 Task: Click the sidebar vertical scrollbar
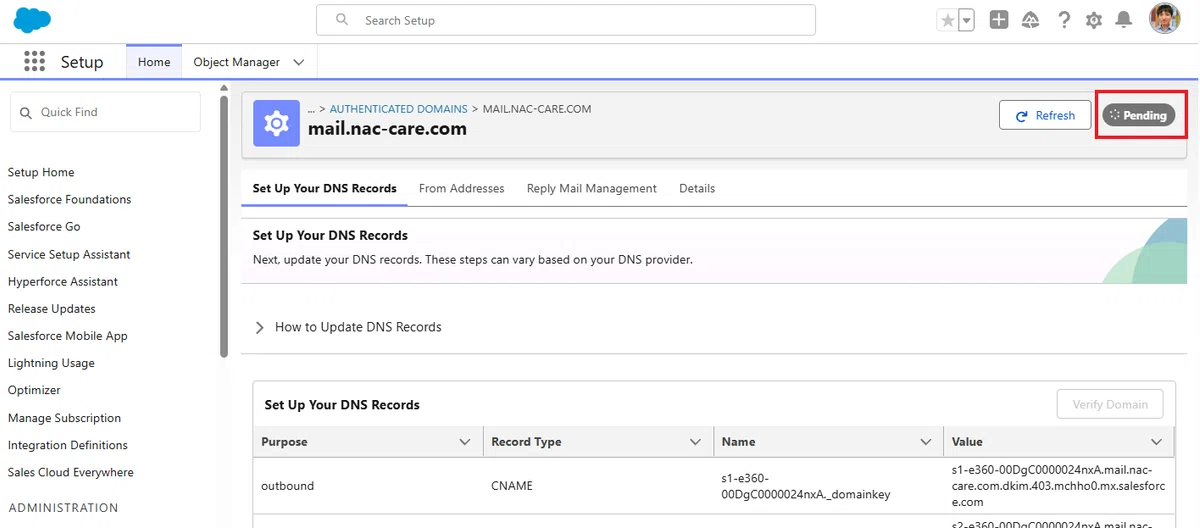click(224, 225)
